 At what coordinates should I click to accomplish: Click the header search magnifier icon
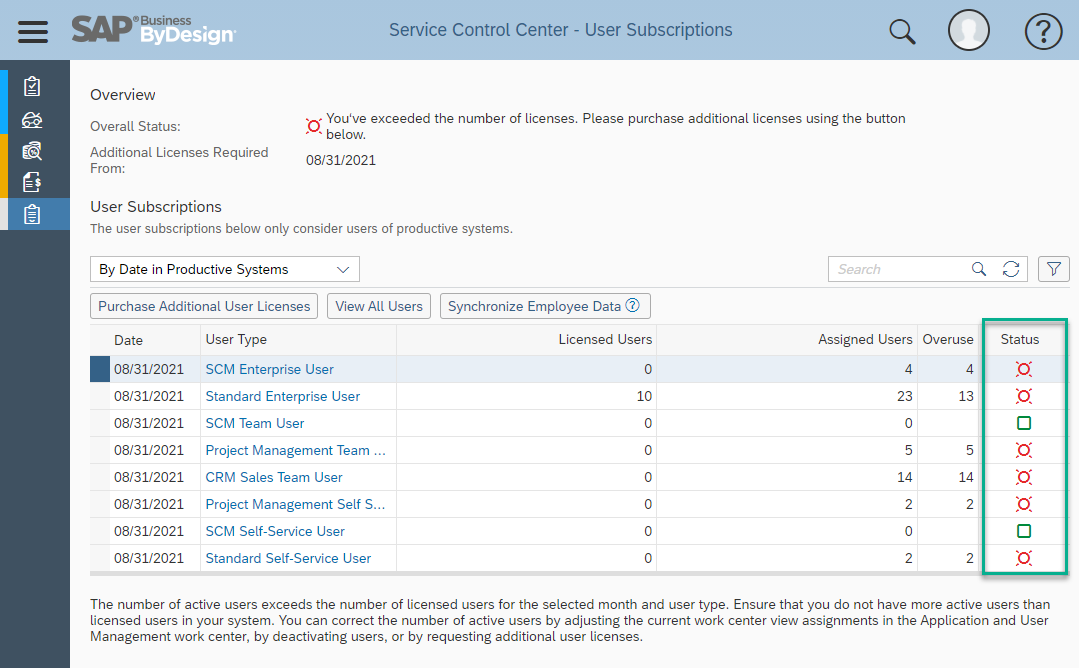click(x=901, y=31)
